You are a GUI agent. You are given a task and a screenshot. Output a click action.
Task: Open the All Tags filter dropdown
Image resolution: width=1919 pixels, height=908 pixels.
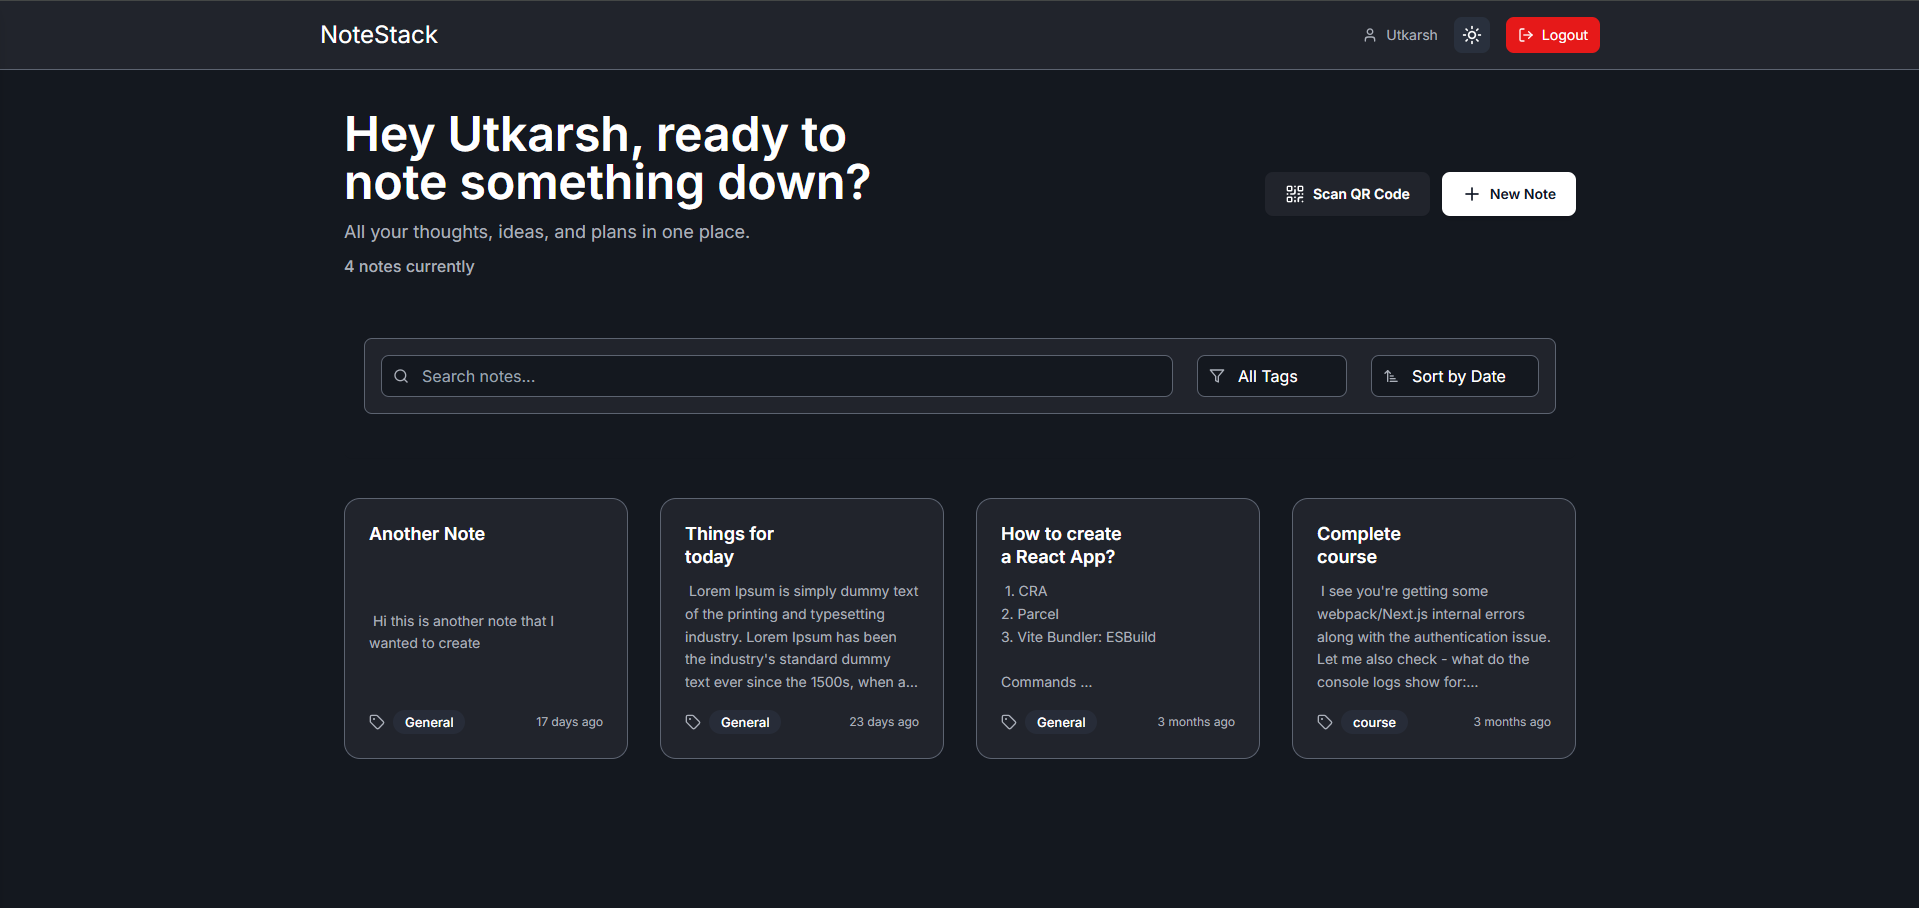click(x=1271, y=376)
